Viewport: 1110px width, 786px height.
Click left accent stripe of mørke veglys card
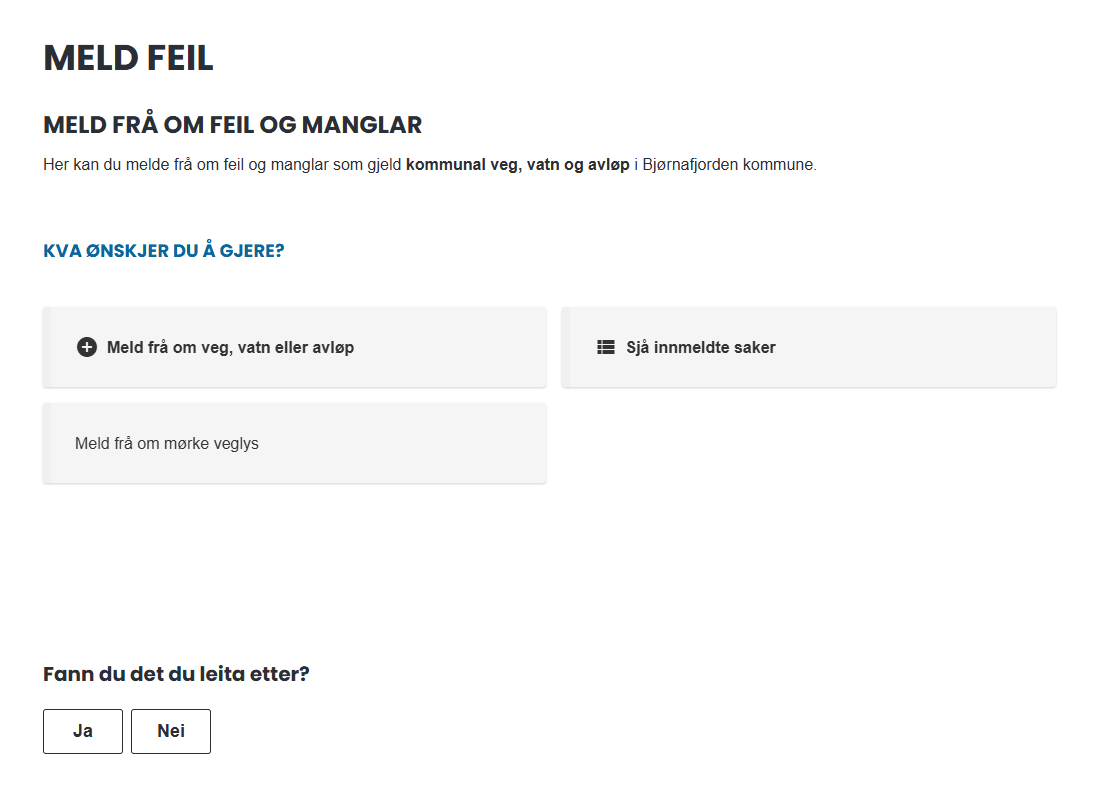pos(46,443)
